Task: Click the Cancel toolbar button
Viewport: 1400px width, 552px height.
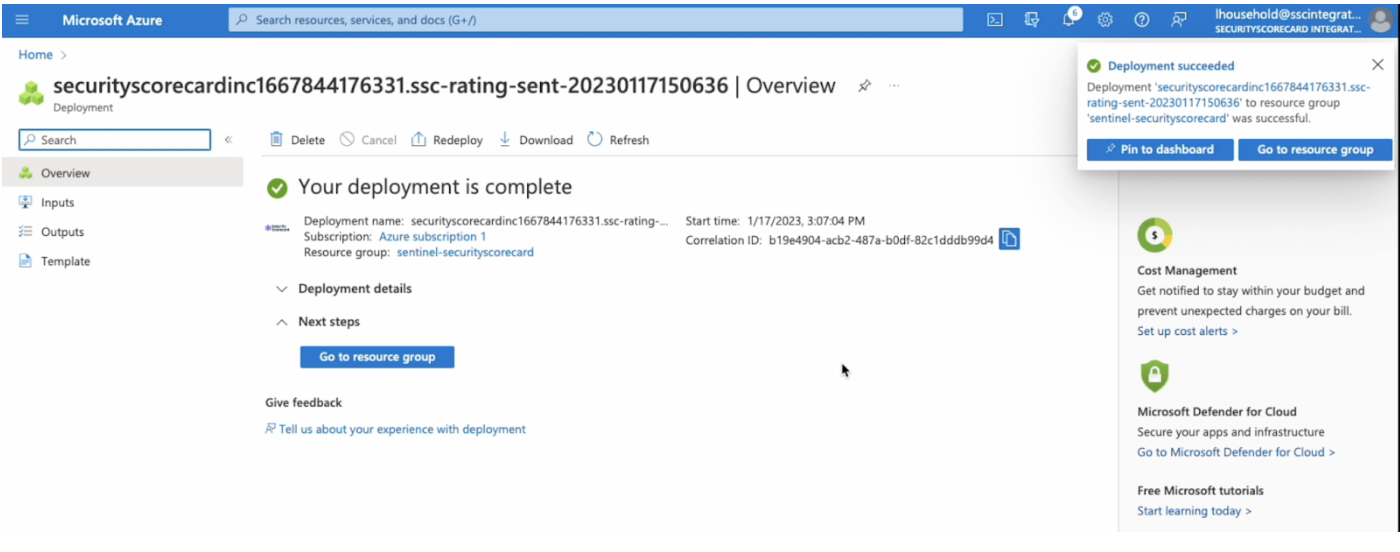Action: point(368,140)
